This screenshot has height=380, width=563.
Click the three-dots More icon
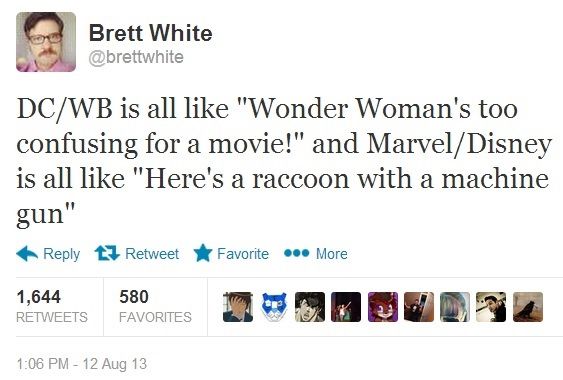(x=296, y=253)
